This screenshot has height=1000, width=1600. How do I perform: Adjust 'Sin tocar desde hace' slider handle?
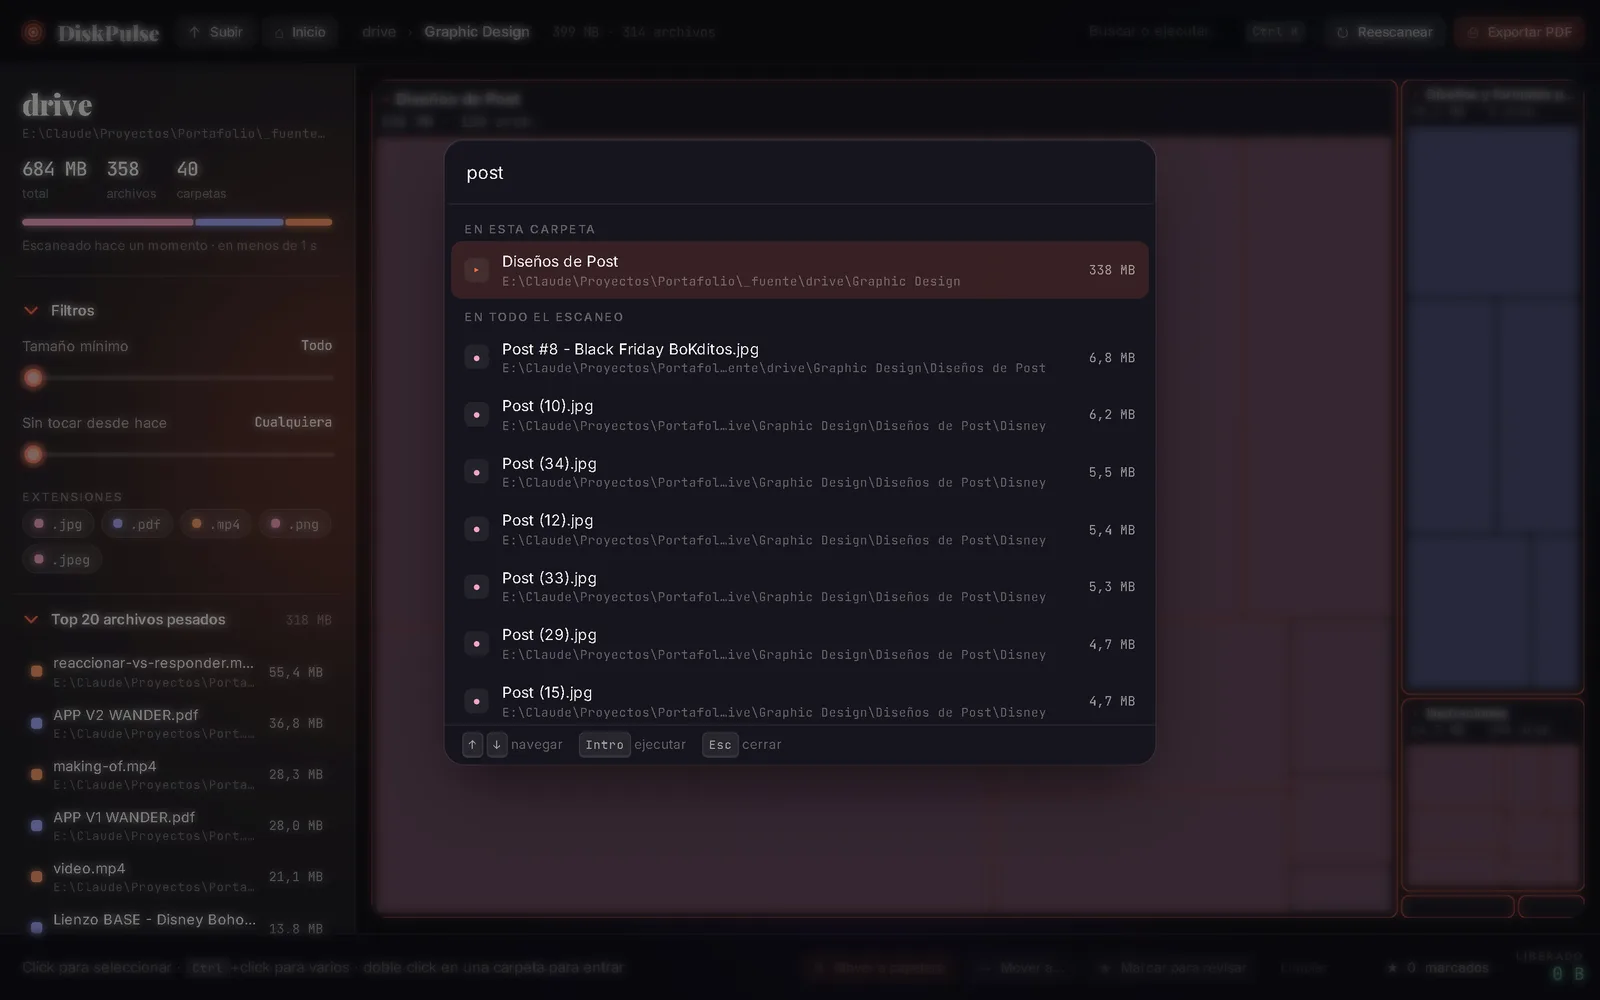pos(33,455)
